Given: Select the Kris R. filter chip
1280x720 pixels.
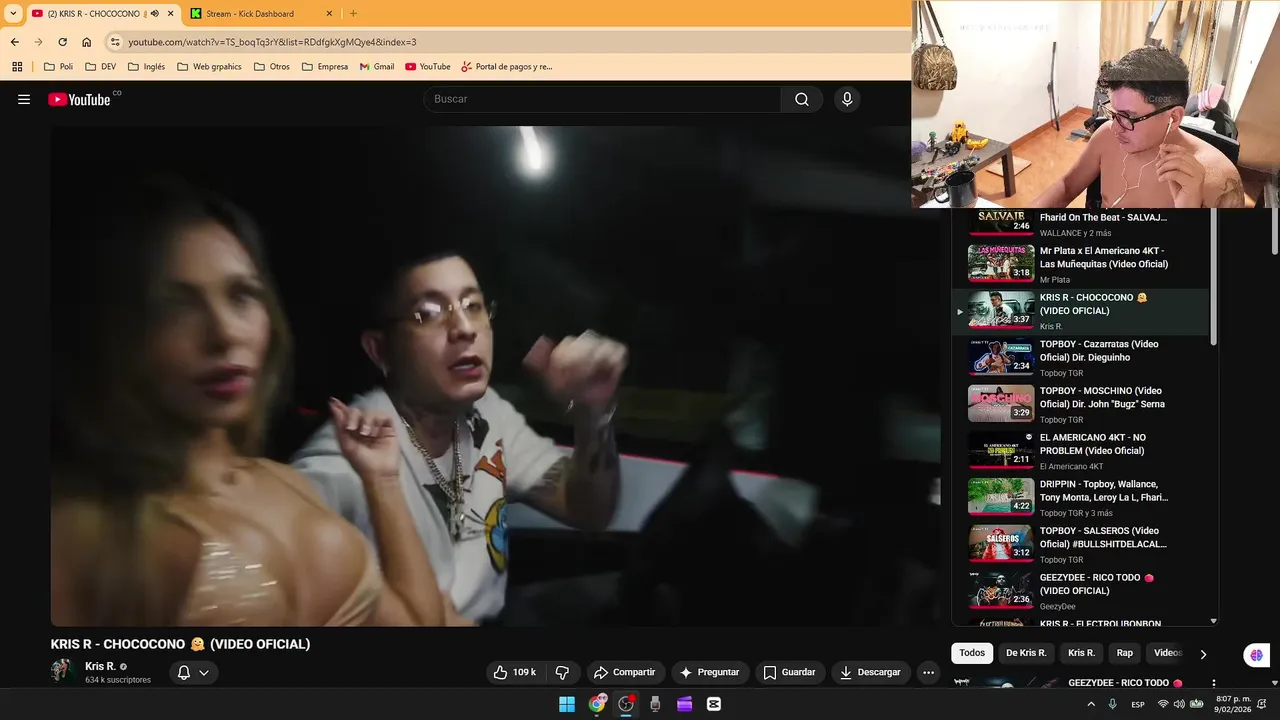Looking at the screenshot, I should pyautogui.click(x=1081, y=653).
